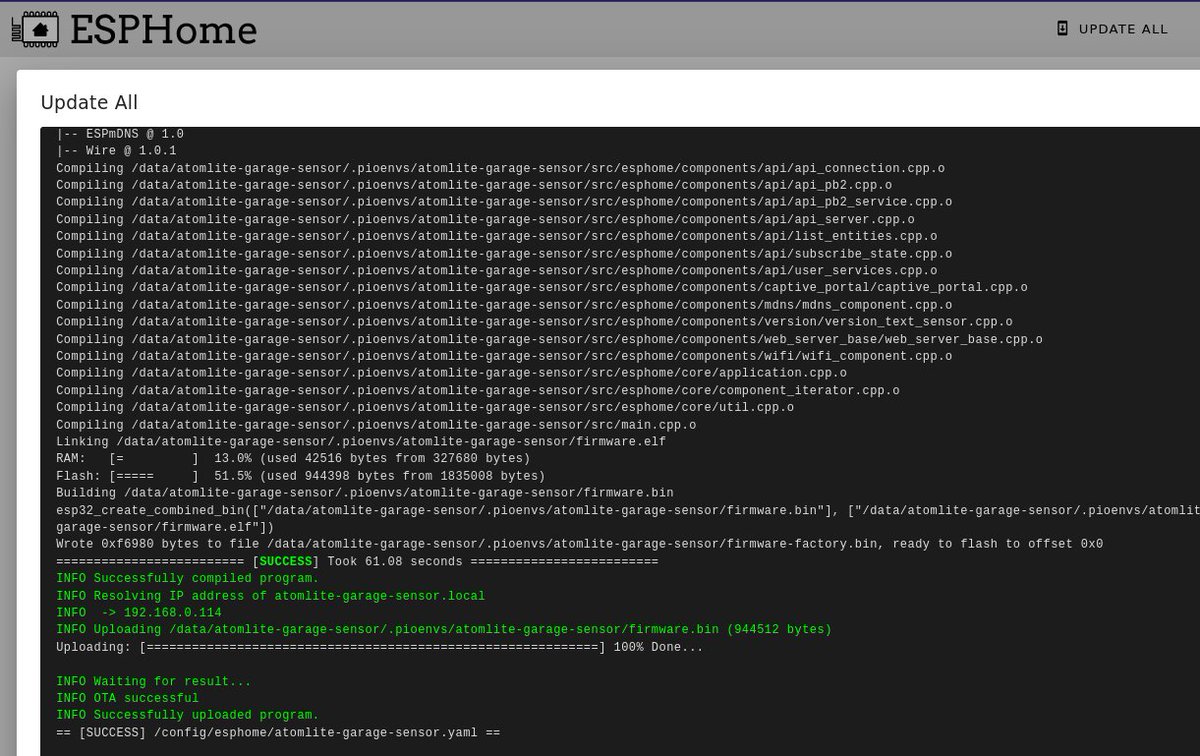Viewport: 1200px width, 756px height.
Task: Click "INFO Successfully uploaded program." line
Action: (x=188, y=715)
